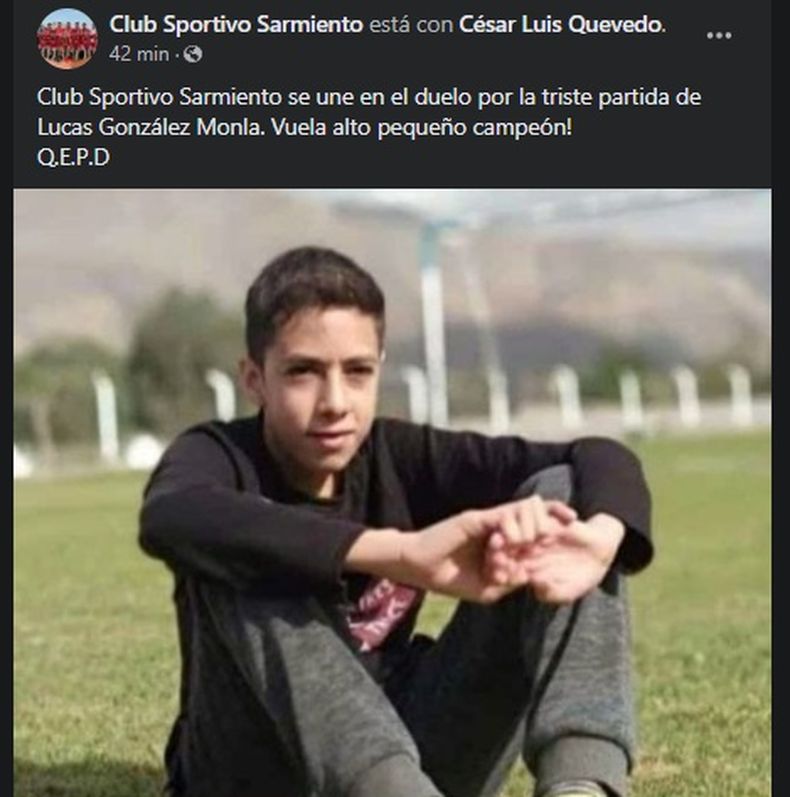
Task: Open the Club Sportivo Sarmiento page link
Action: coord(236,24)
